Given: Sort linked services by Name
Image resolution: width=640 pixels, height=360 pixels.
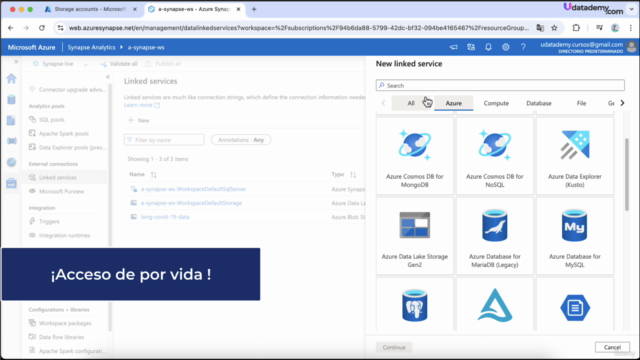Looking at the screenshot, I should [153, 175].
